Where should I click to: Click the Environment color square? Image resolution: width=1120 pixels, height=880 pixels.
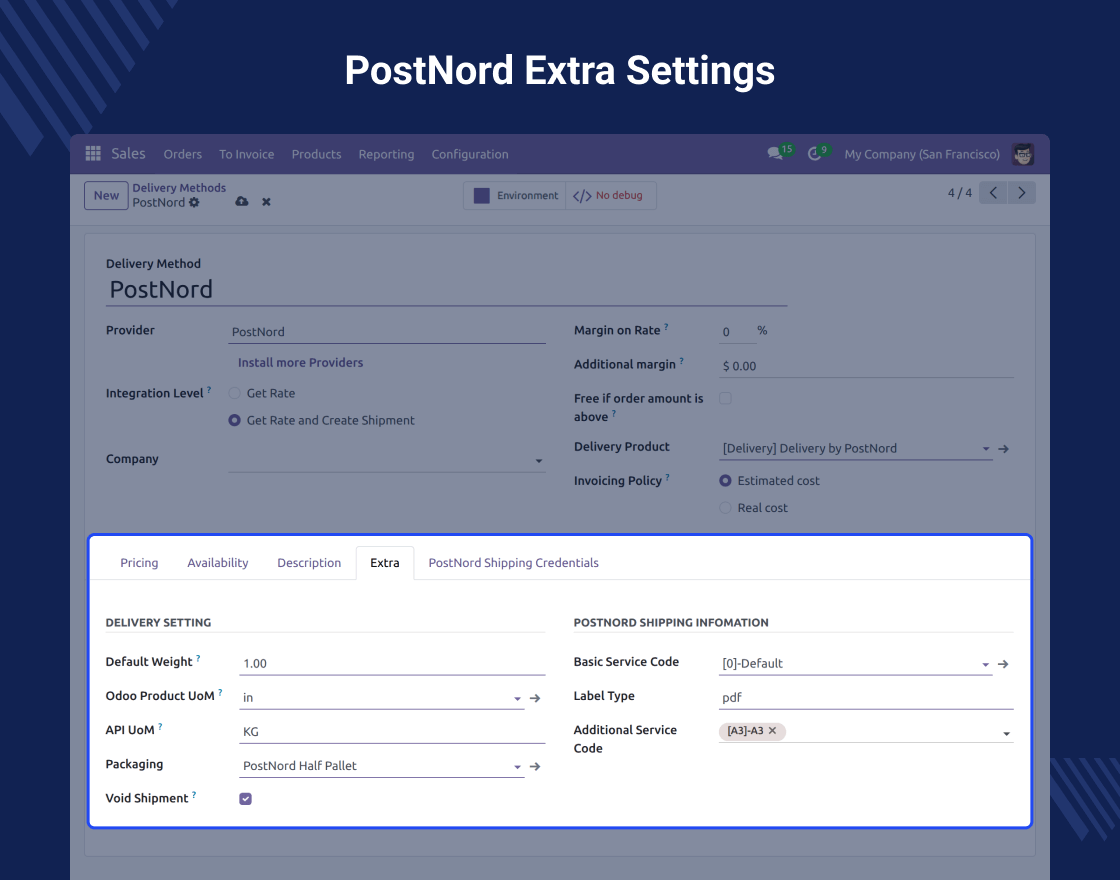(x=482, y=196)
